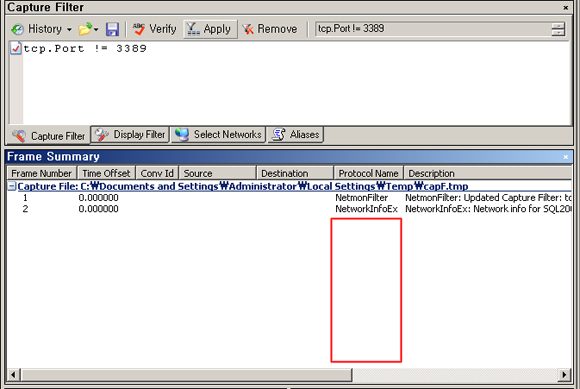Switch to the Display Filter tab
The width and height of the screenshot is (580, 389).
click(131, 135)
